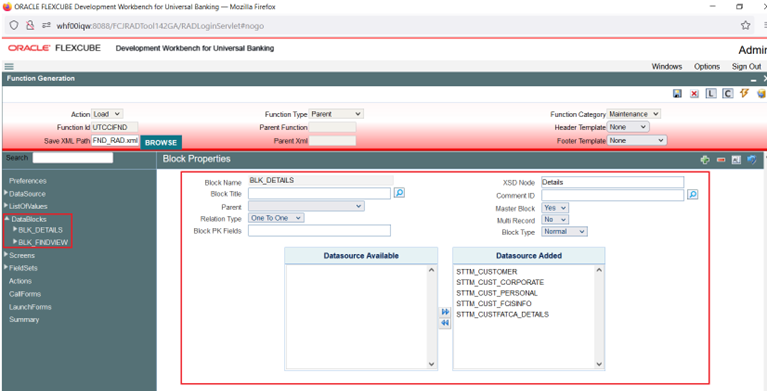Click the shield tracking protection icon
Viewport: 767px width, 391px height.
coord(14,25)
